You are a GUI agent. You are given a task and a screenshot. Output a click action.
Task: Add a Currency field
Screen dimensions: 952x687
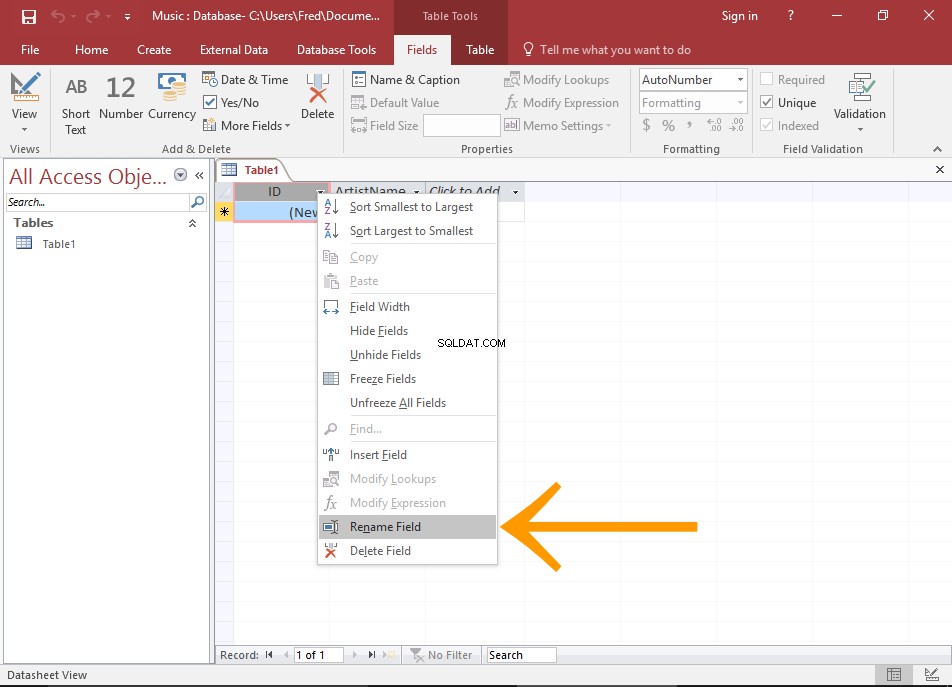point(172,97)
